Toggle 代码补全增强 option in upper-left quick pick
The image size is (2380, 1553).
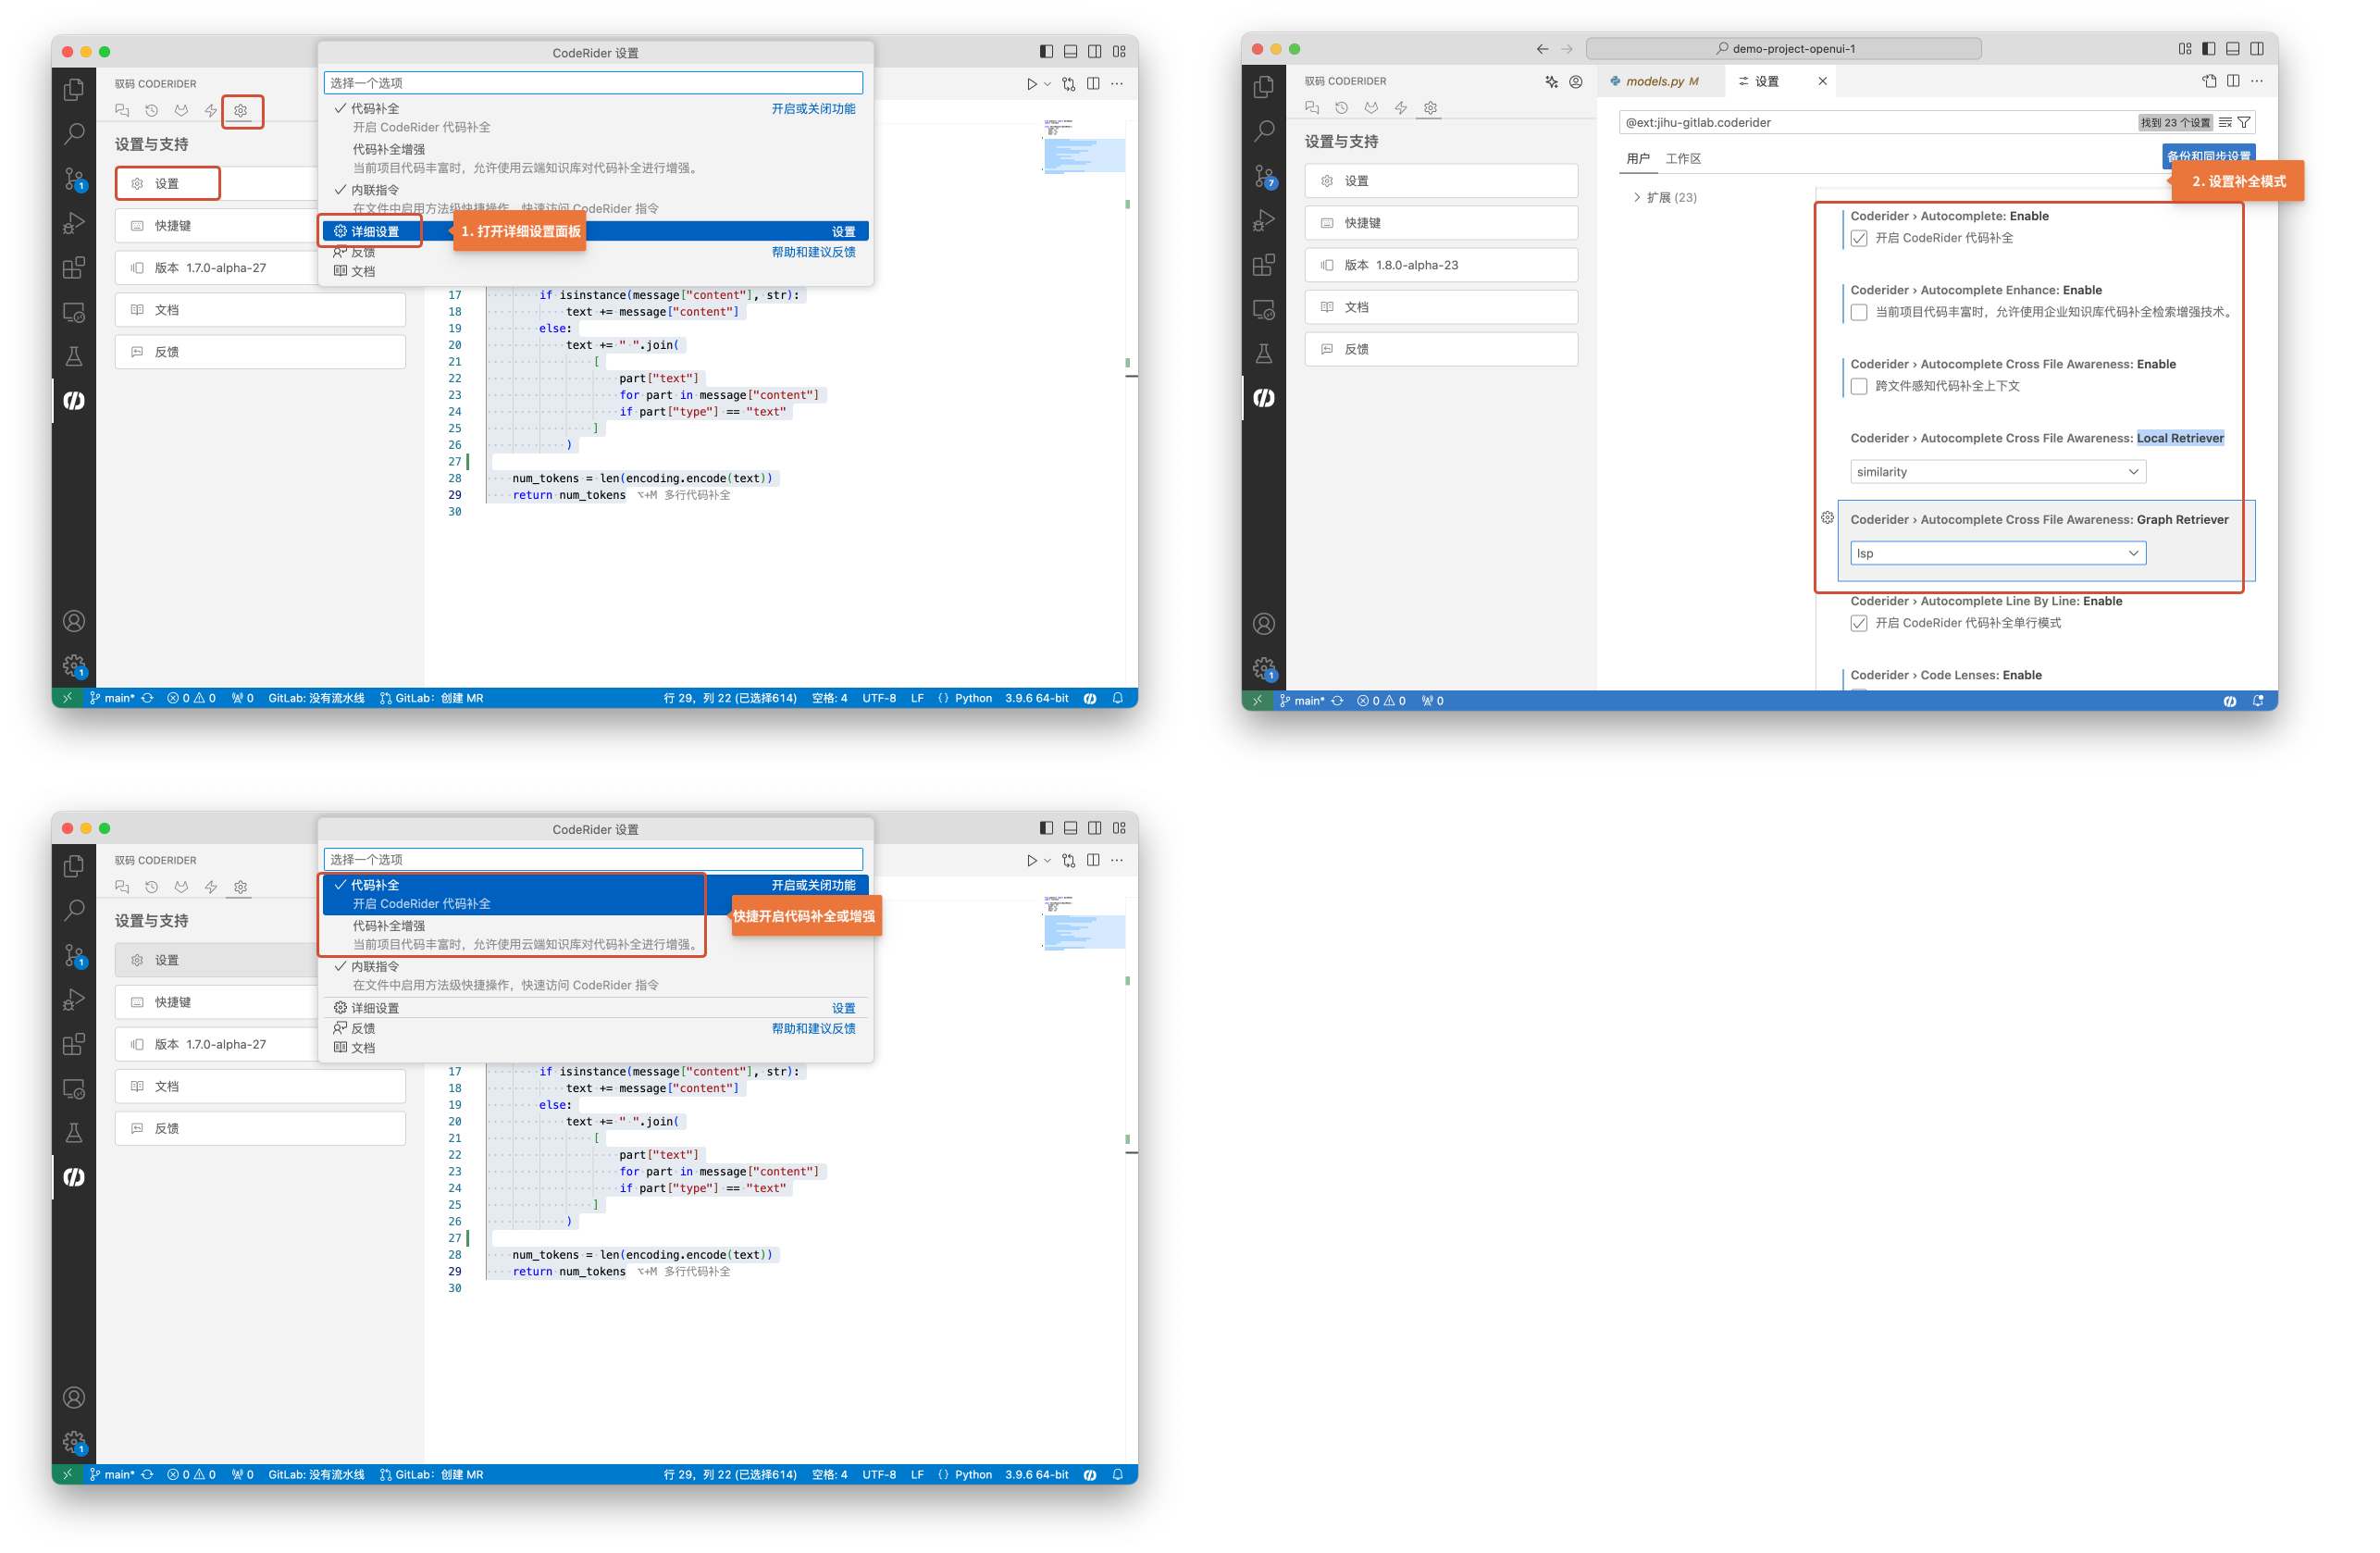click(x=595, y=158)
